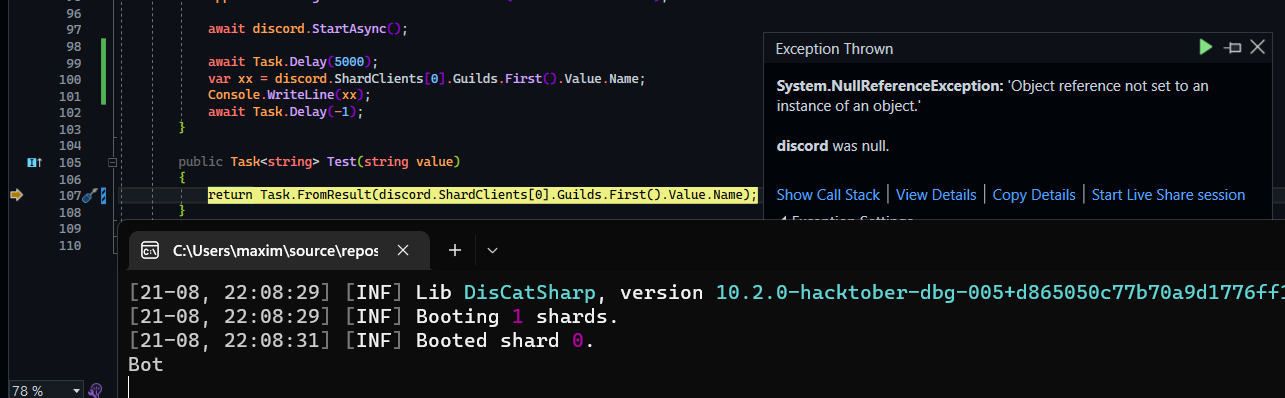Viewport: 1285px width, 398px height.
Task: Continue execution with the green play arrow
Action: (1206, 47)
